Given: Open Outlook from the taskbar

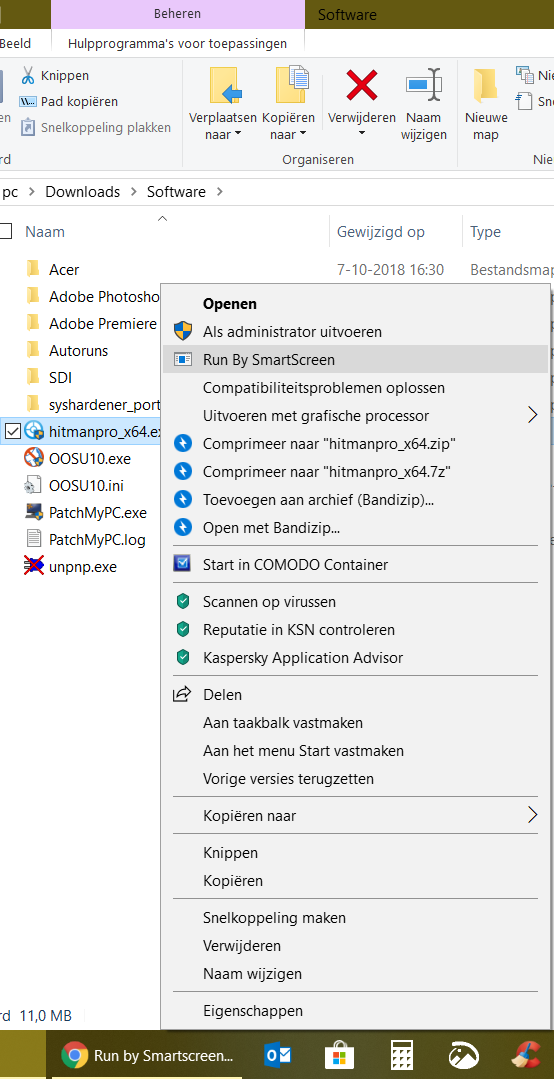Looking at the screenshot, I should (278, 1055).
